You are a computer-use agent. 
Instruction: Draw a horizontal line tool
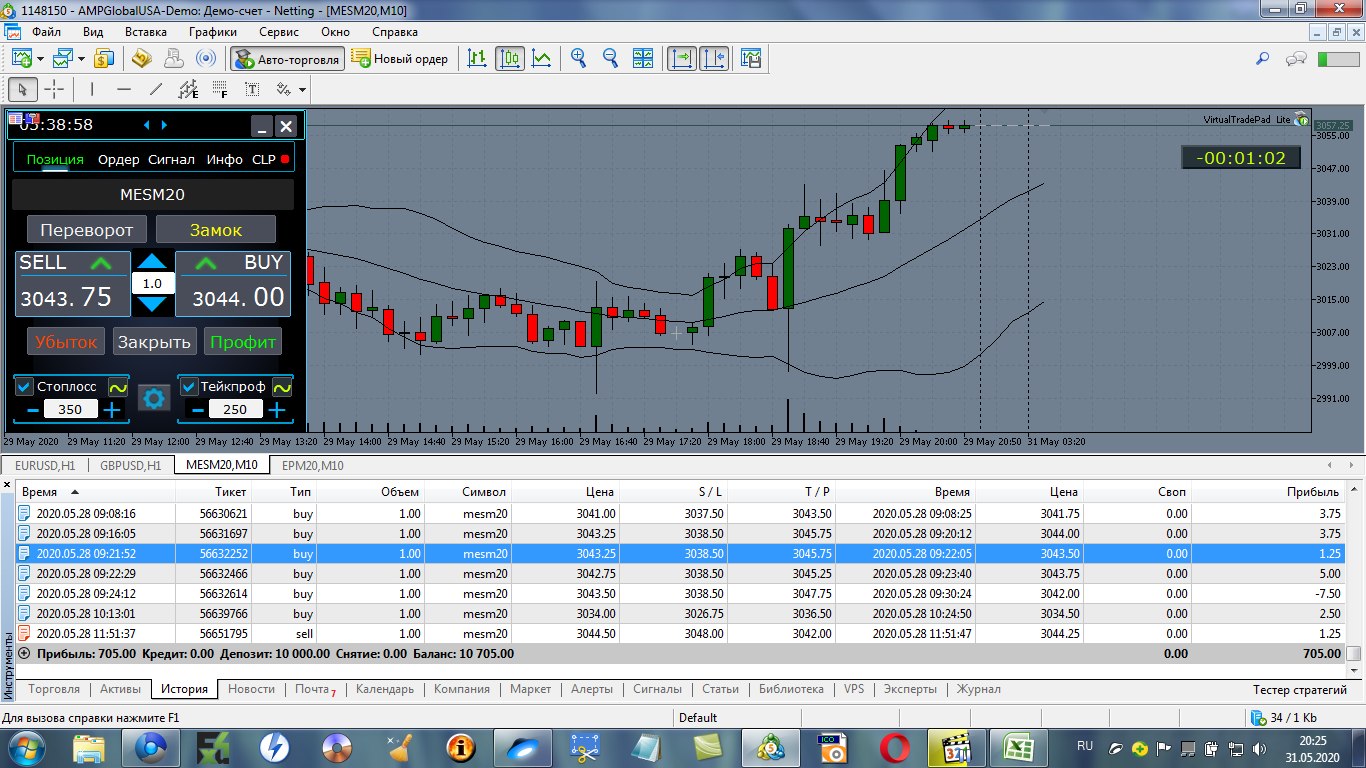[124, 89]
